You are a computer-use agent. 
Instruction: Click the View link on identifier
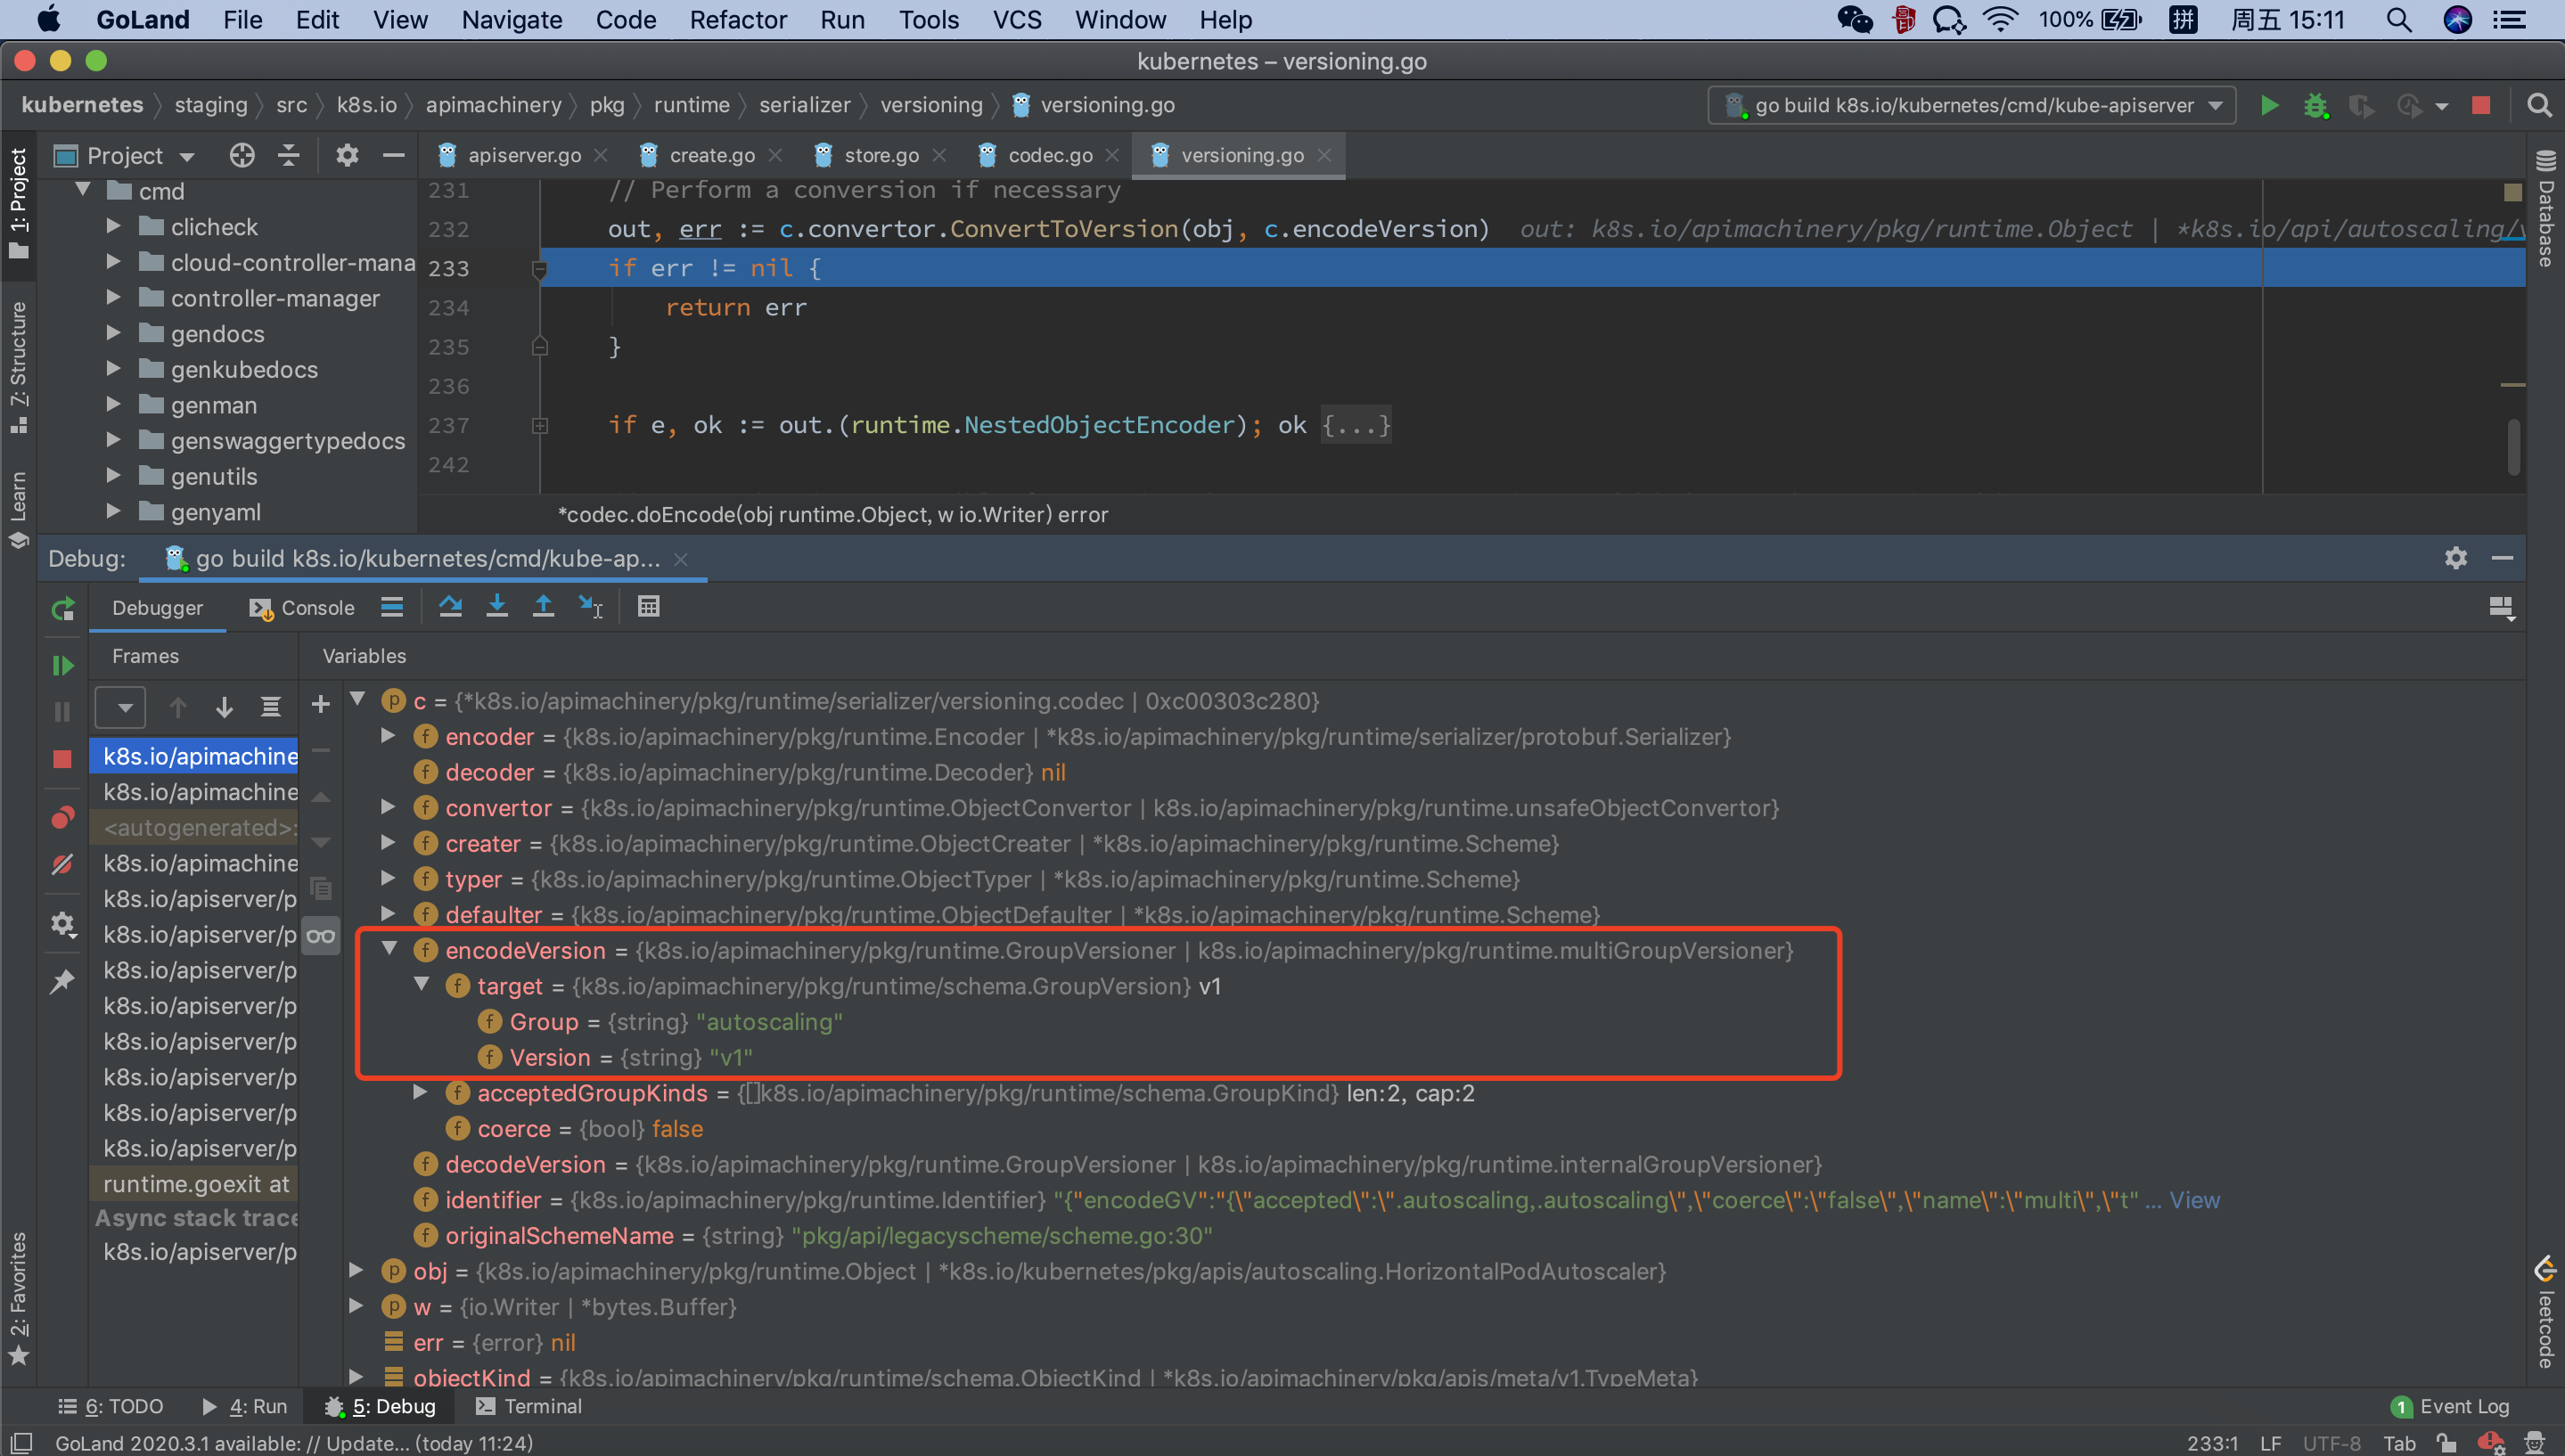pyautogui.click(x=2194, y=1200)
